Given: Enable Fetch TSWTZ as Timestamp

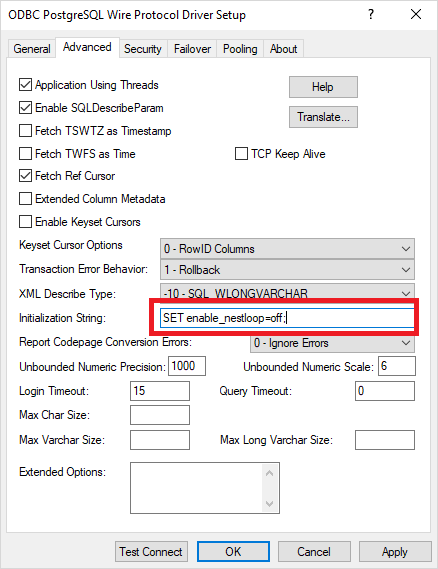Looking at the screenshot, I should pyautogui.click(x=25, y=131).
